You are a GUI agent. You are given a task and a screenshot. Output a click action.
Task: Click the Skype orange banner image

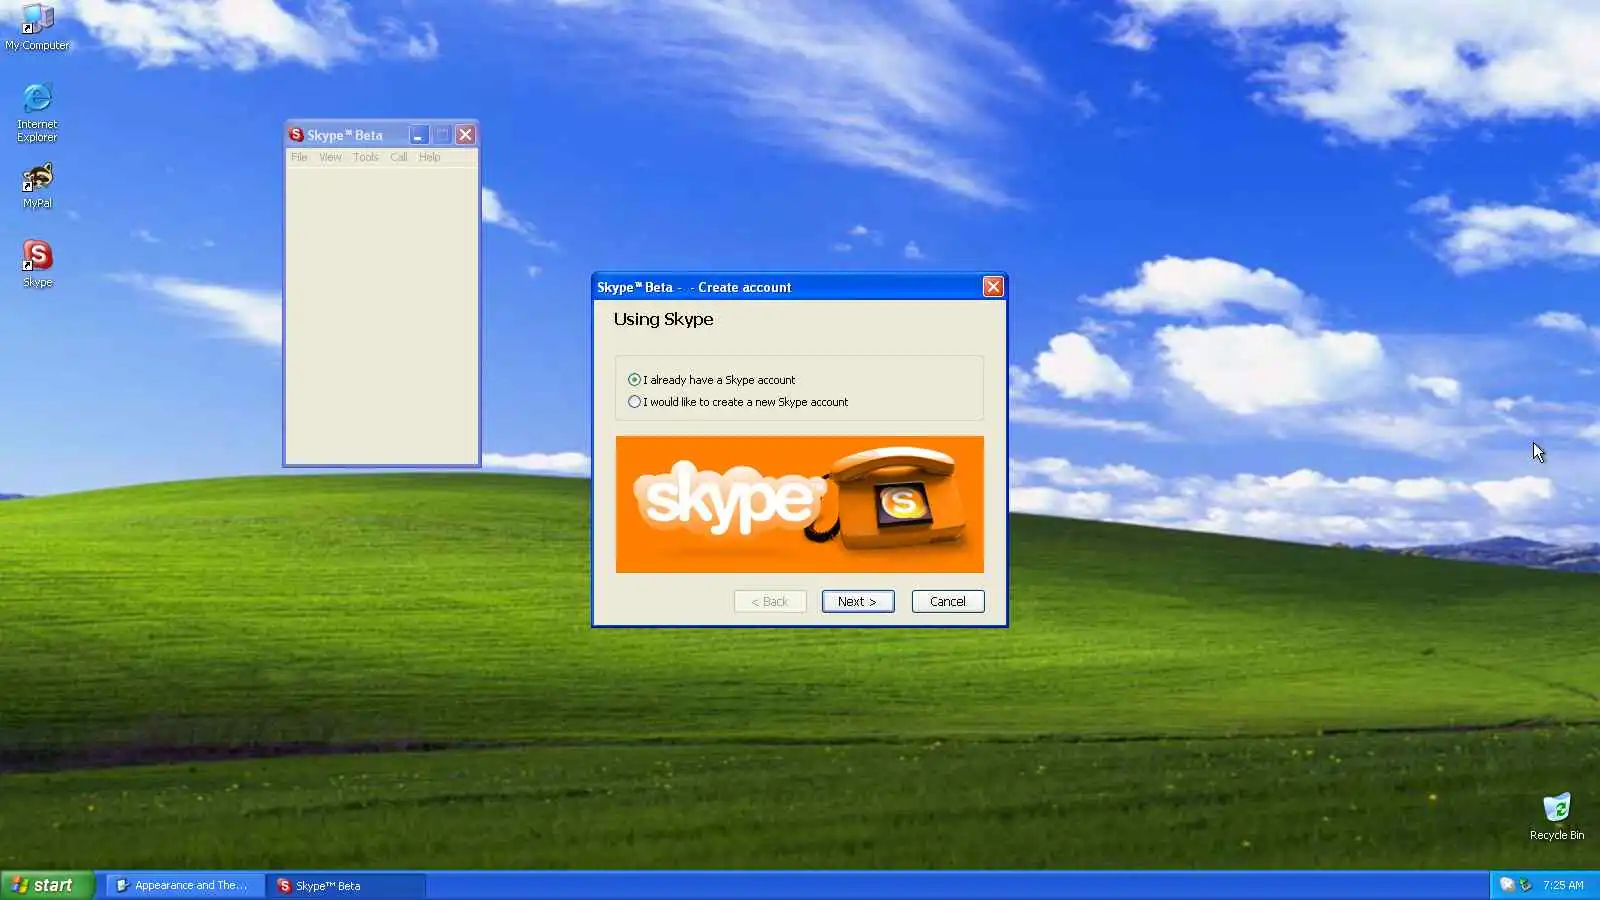(x=799, y=504)
